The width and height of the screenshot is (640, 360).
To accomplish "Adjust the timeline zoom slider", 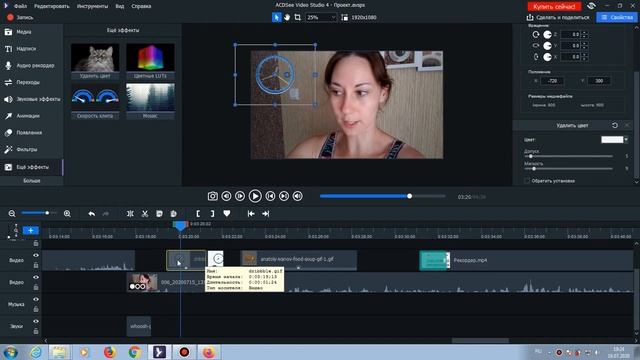I will pos(39,213).
